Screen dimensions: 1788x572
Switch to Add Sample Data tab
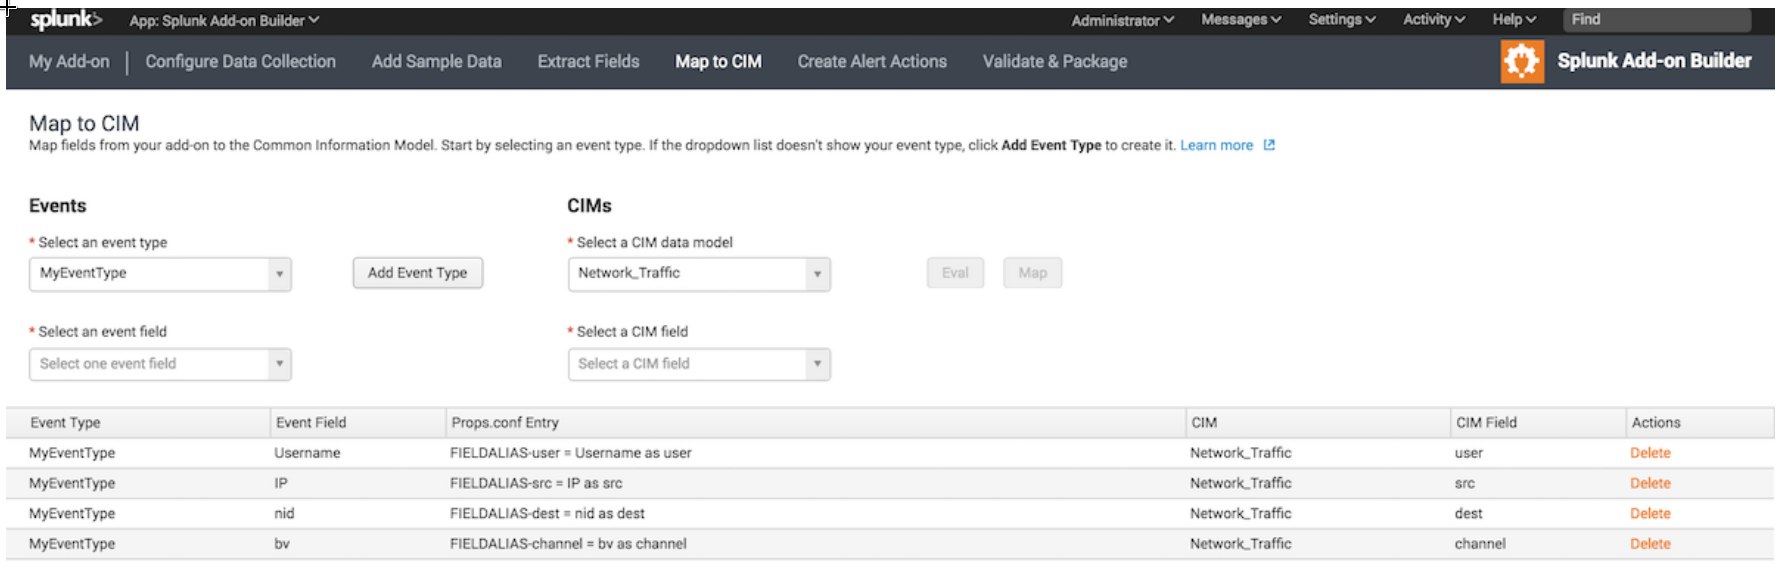point(437,62)
